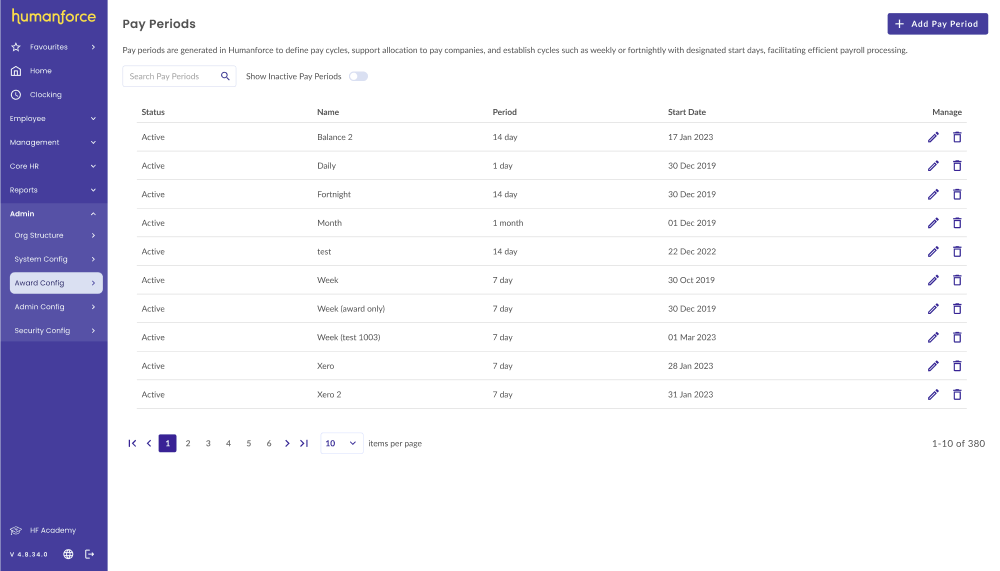The image size is (1000, 571).
Task: Collapse the Admin sidebar section
Action: [x=53, y=214]
